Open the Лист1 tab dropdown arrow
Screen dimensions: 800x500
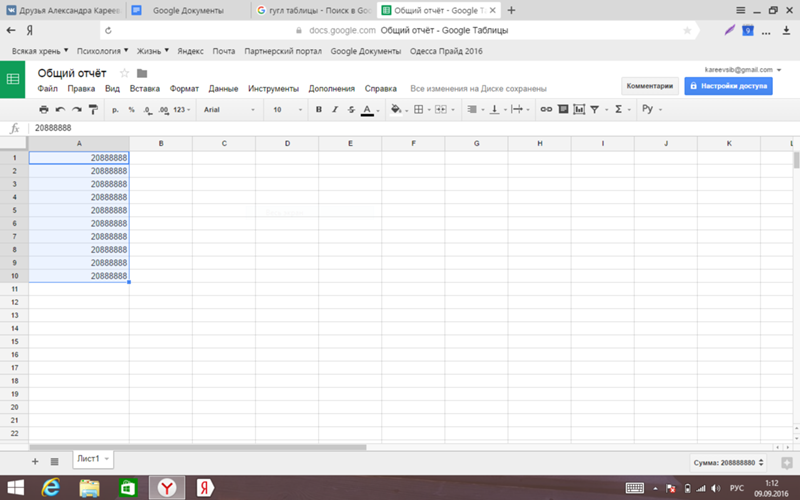(107, 459)
